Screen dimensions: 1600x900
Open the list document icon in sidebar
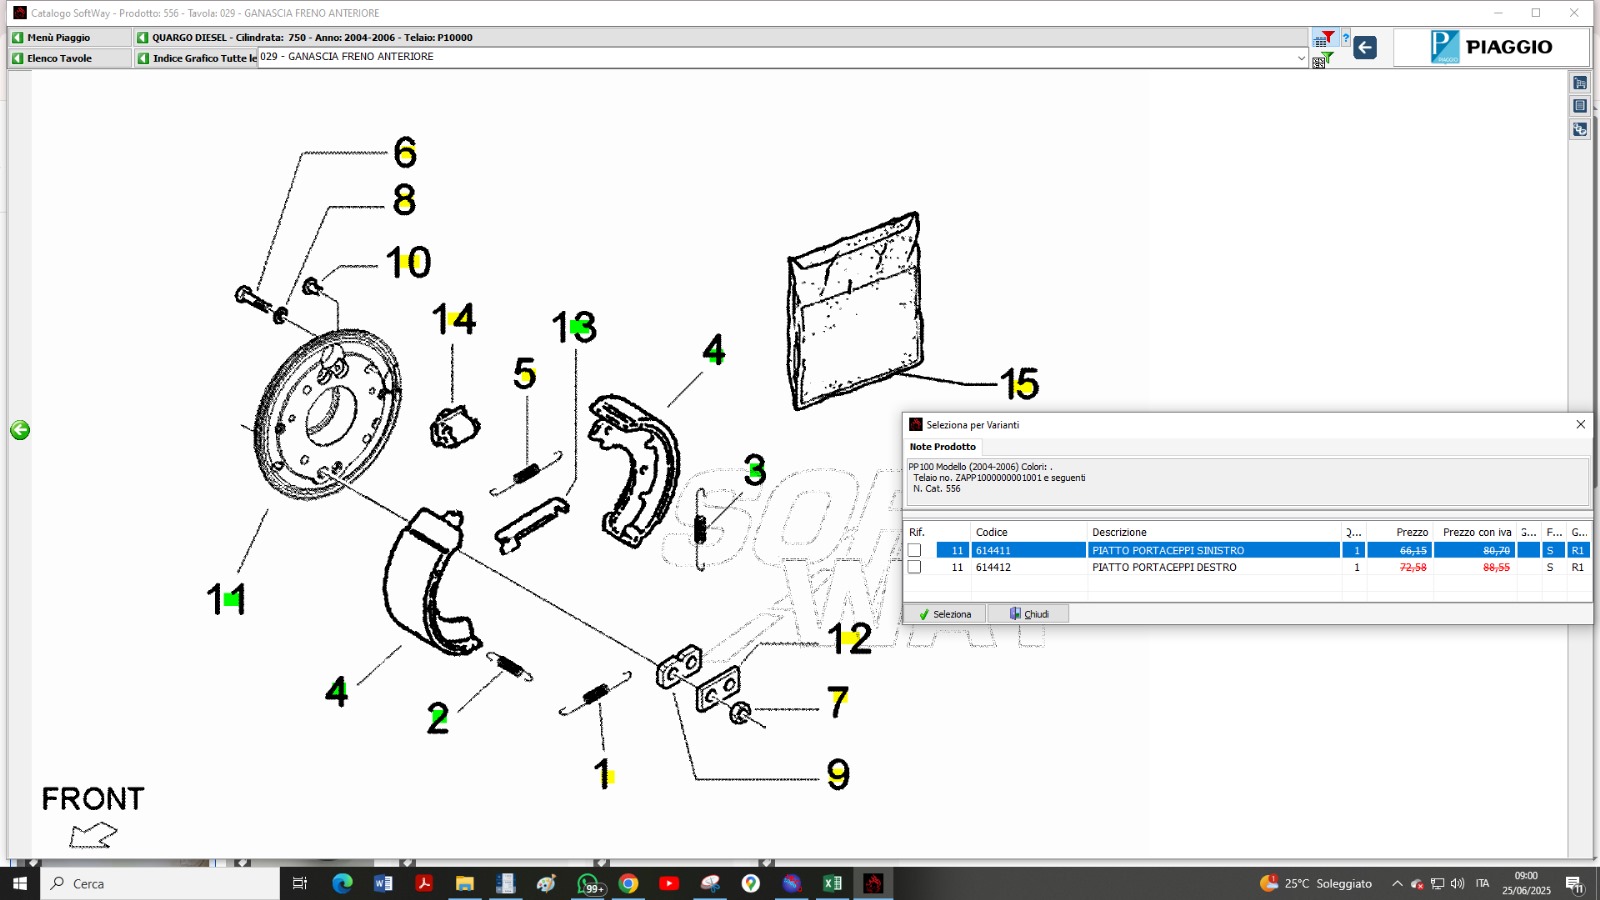(1580, 106)
